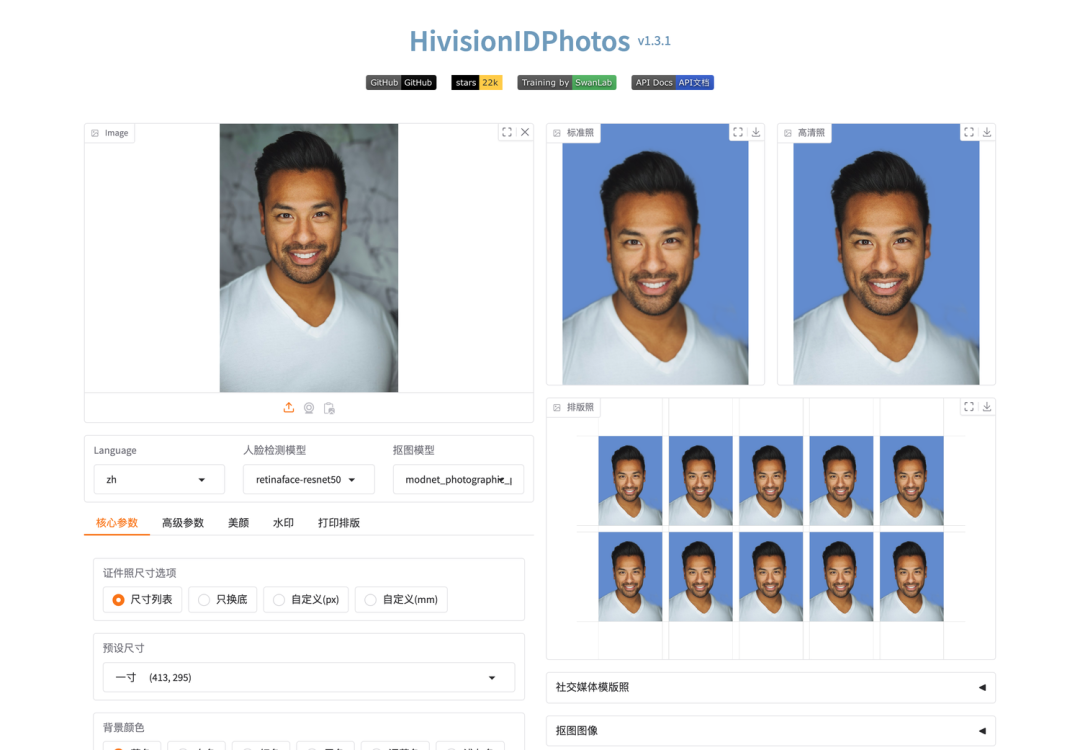Open the Language dropdown showing zh

pos(159,479)
